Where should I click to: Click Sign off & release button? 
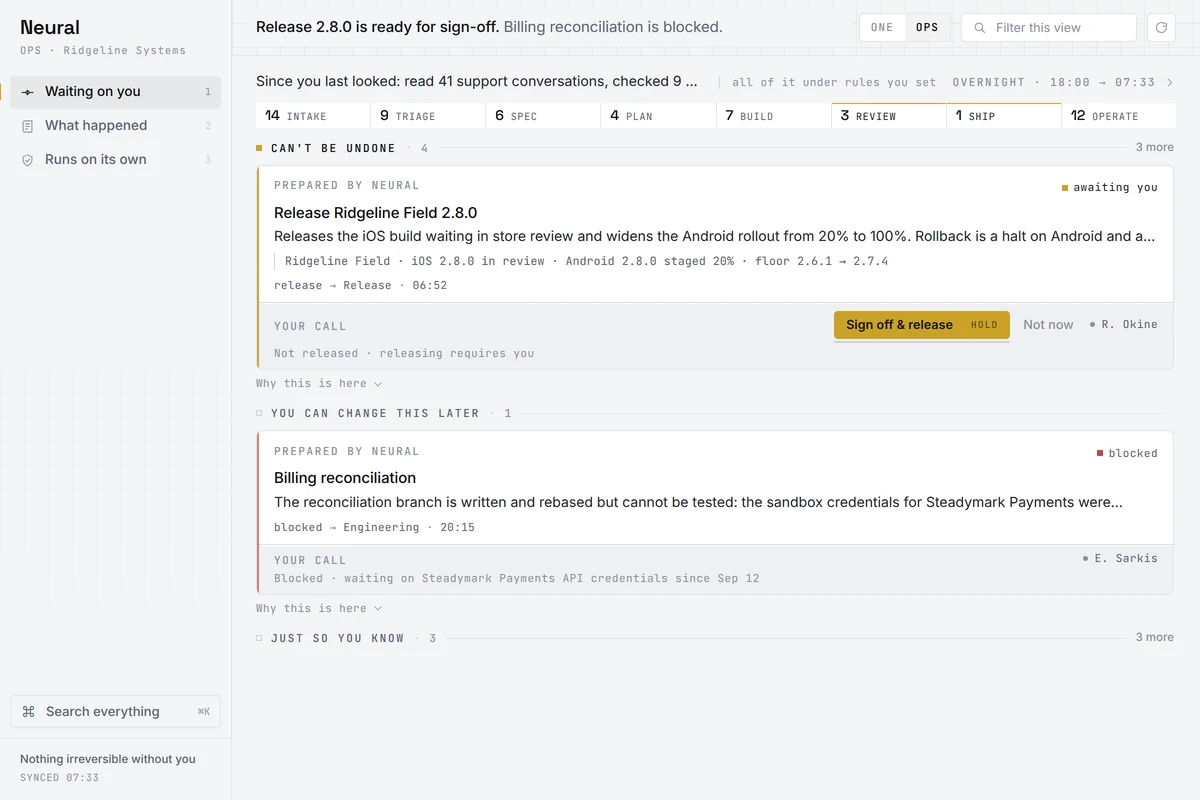pos(922,325)
